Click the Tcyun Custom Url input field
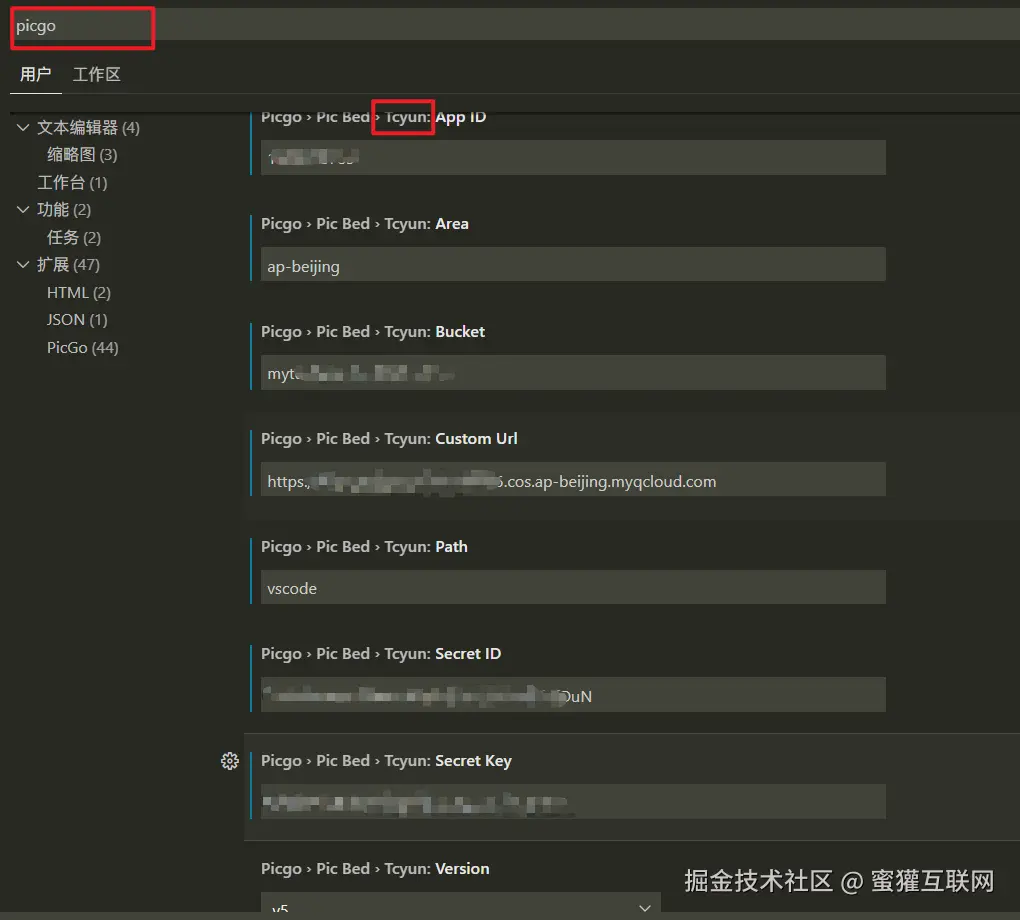Viewport: 1020px width, 920px height. click(573, 480)
